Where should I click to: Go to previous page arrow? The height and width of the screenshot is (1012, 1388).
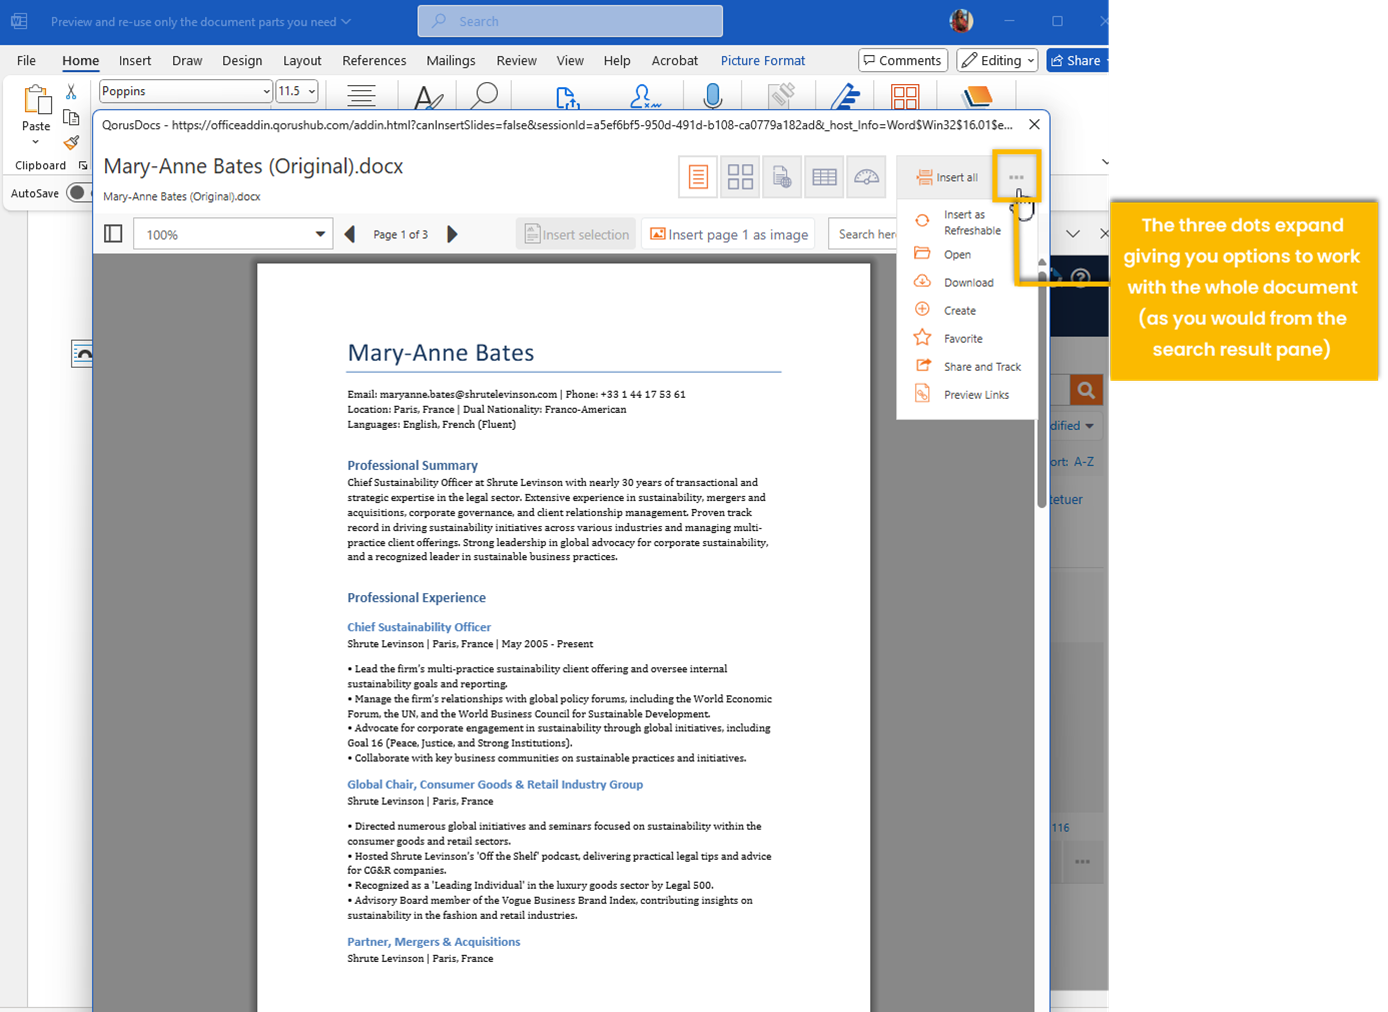click(x=350, y=234)
